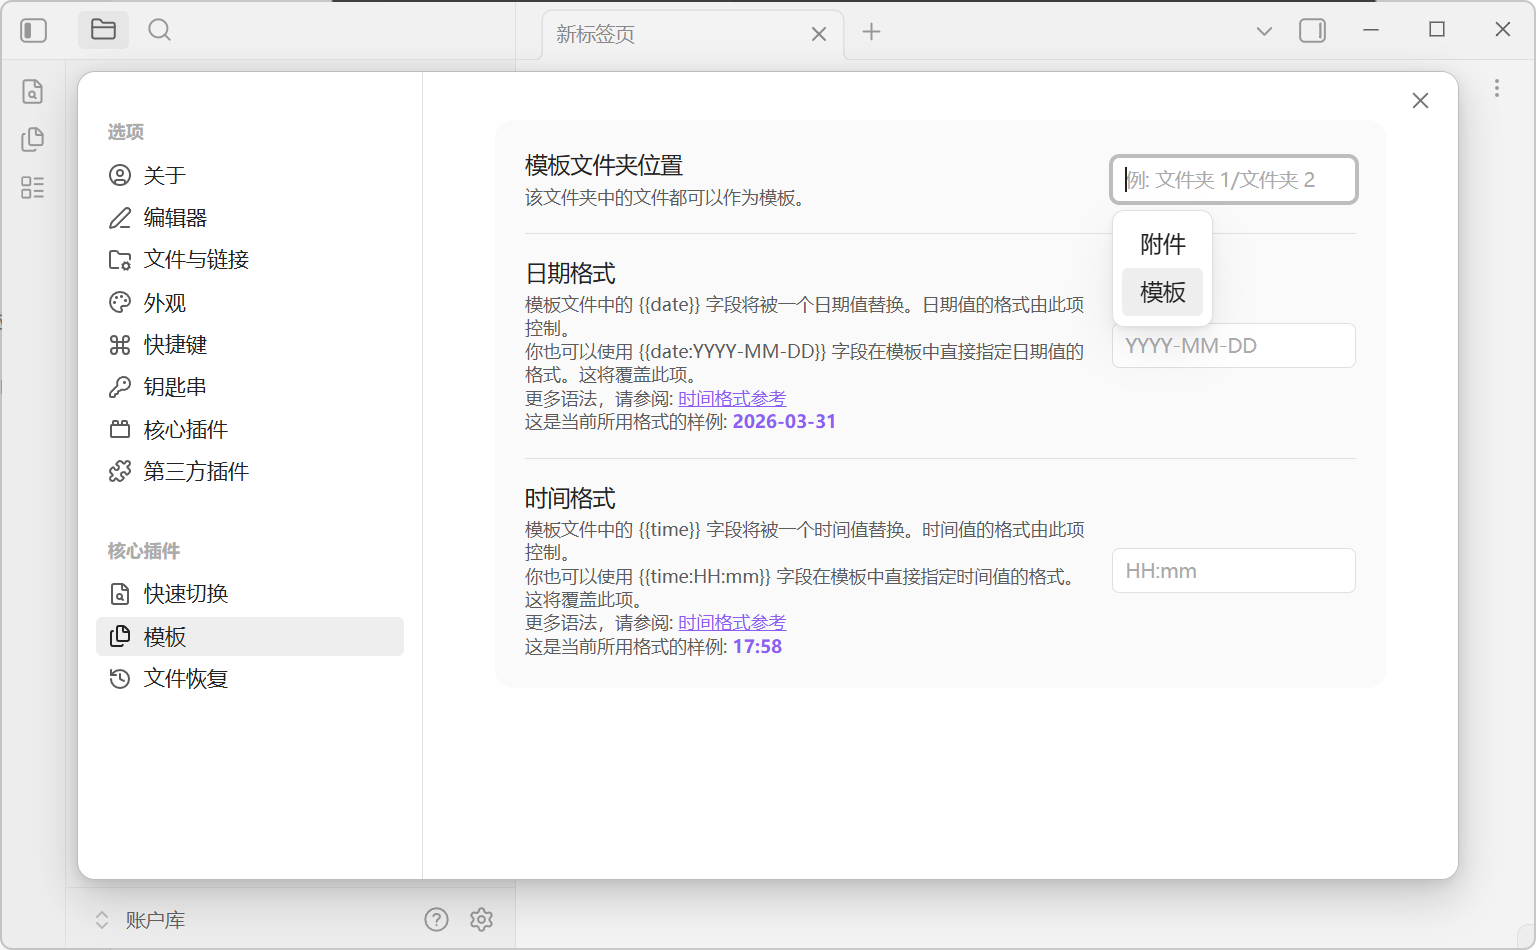The height and width of the screenshot is (950, 1536).
Task: Choose 模板 from folder suggestions
Action: (1162, 292)
